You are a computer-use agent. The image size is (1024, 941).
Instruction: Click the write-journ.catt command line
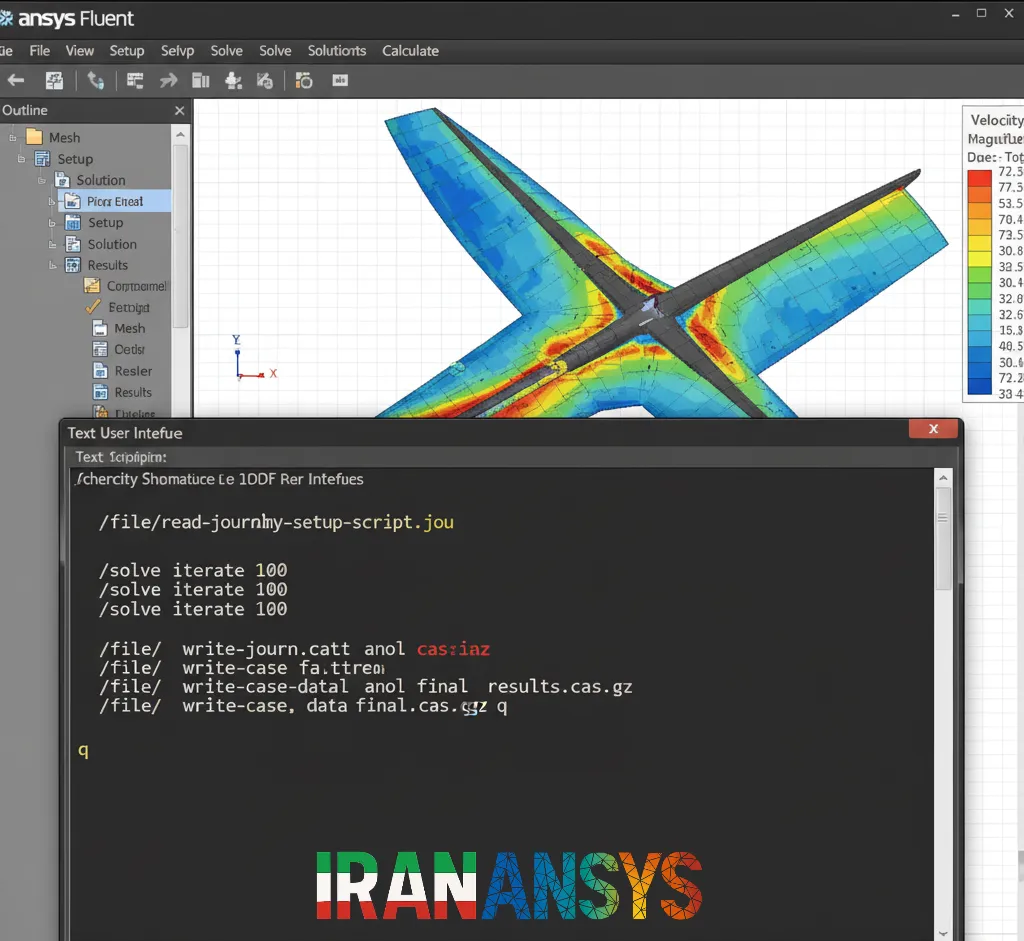[294, 648]
